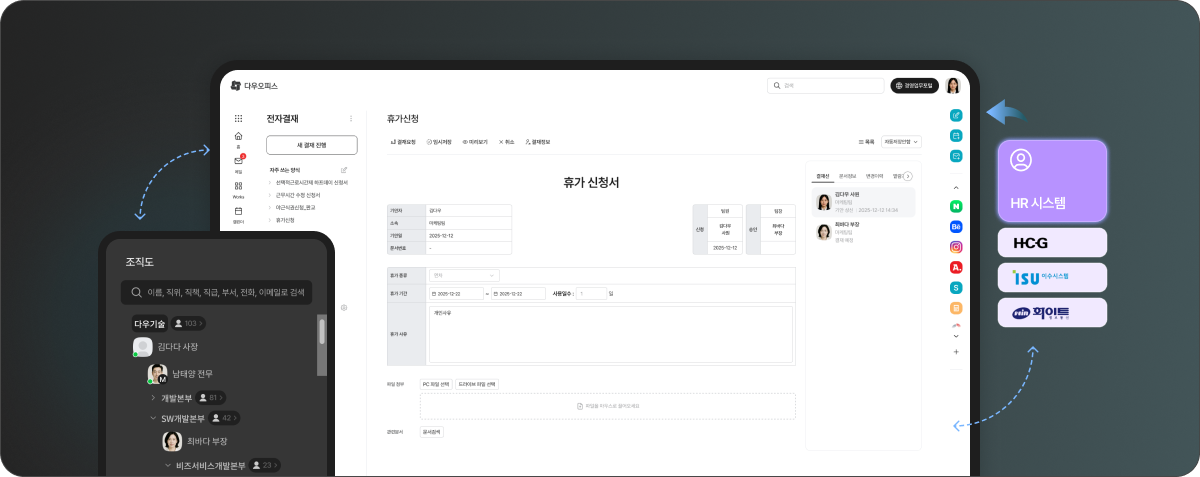The image size is (1200, 477).
Task: Click 임시저장 in the toolbar
Action: (441, 142)
